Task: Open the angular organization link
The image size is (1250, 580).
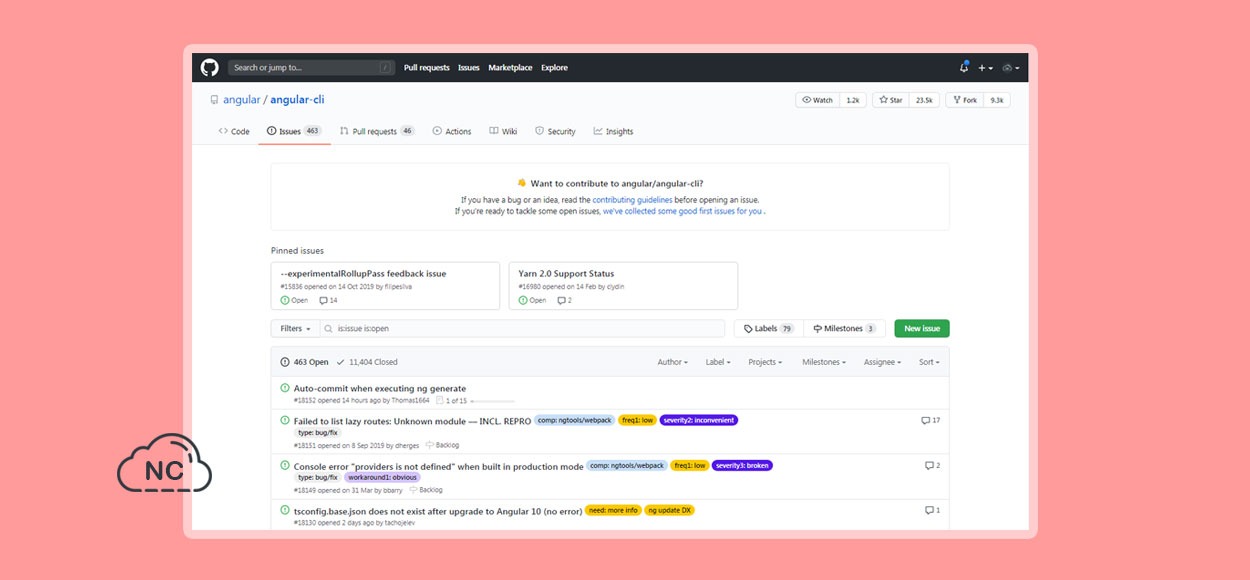Action: click(x=241, y=100)
